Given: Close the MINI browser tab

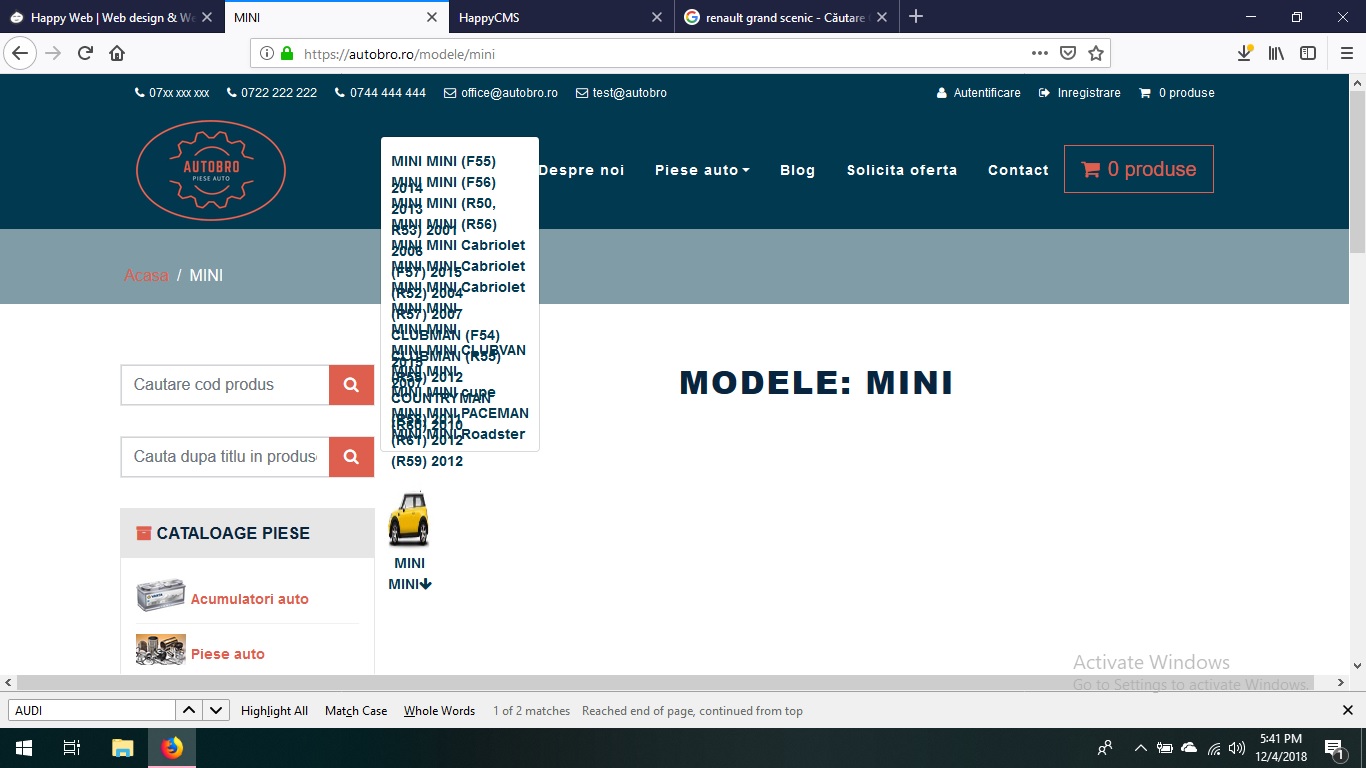Looking at the screenshot, I should 432,17.
